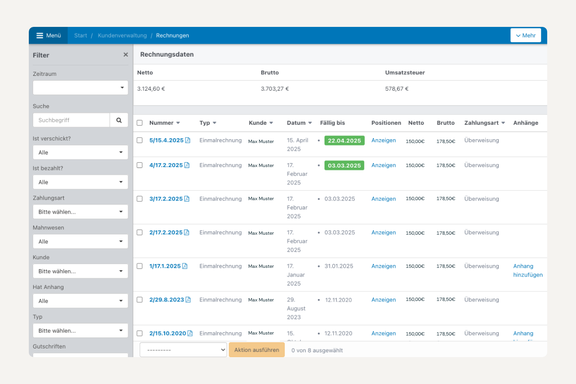This screenshot has height=384, width=576.
Task: Open the Ist verschickt? dropdown
Action: 80,152
